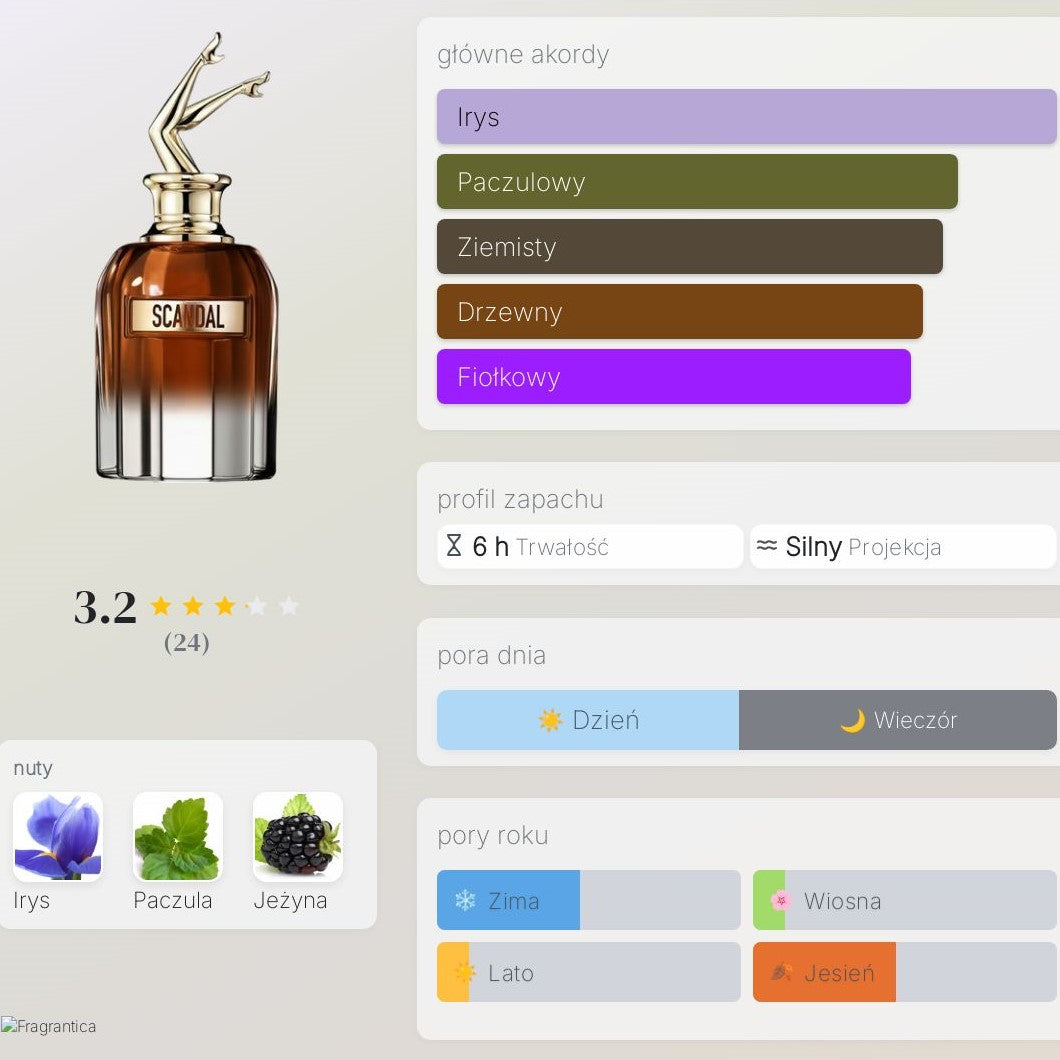Select the Drzewny accord bar
Image resolution: width=1060 pixels, height=1060 pixels.
(679, 311)
